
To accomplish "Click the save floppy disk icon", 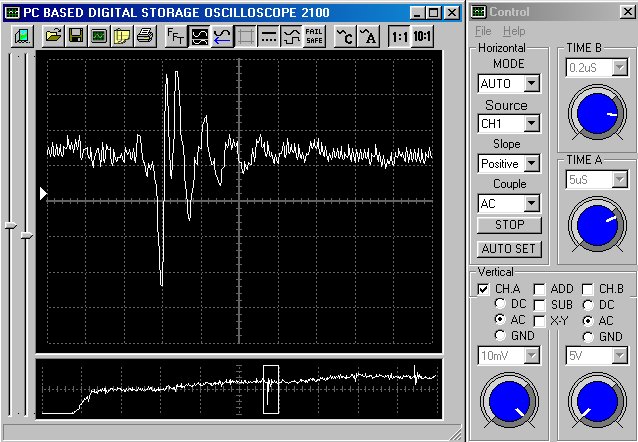I will [76, 36].
